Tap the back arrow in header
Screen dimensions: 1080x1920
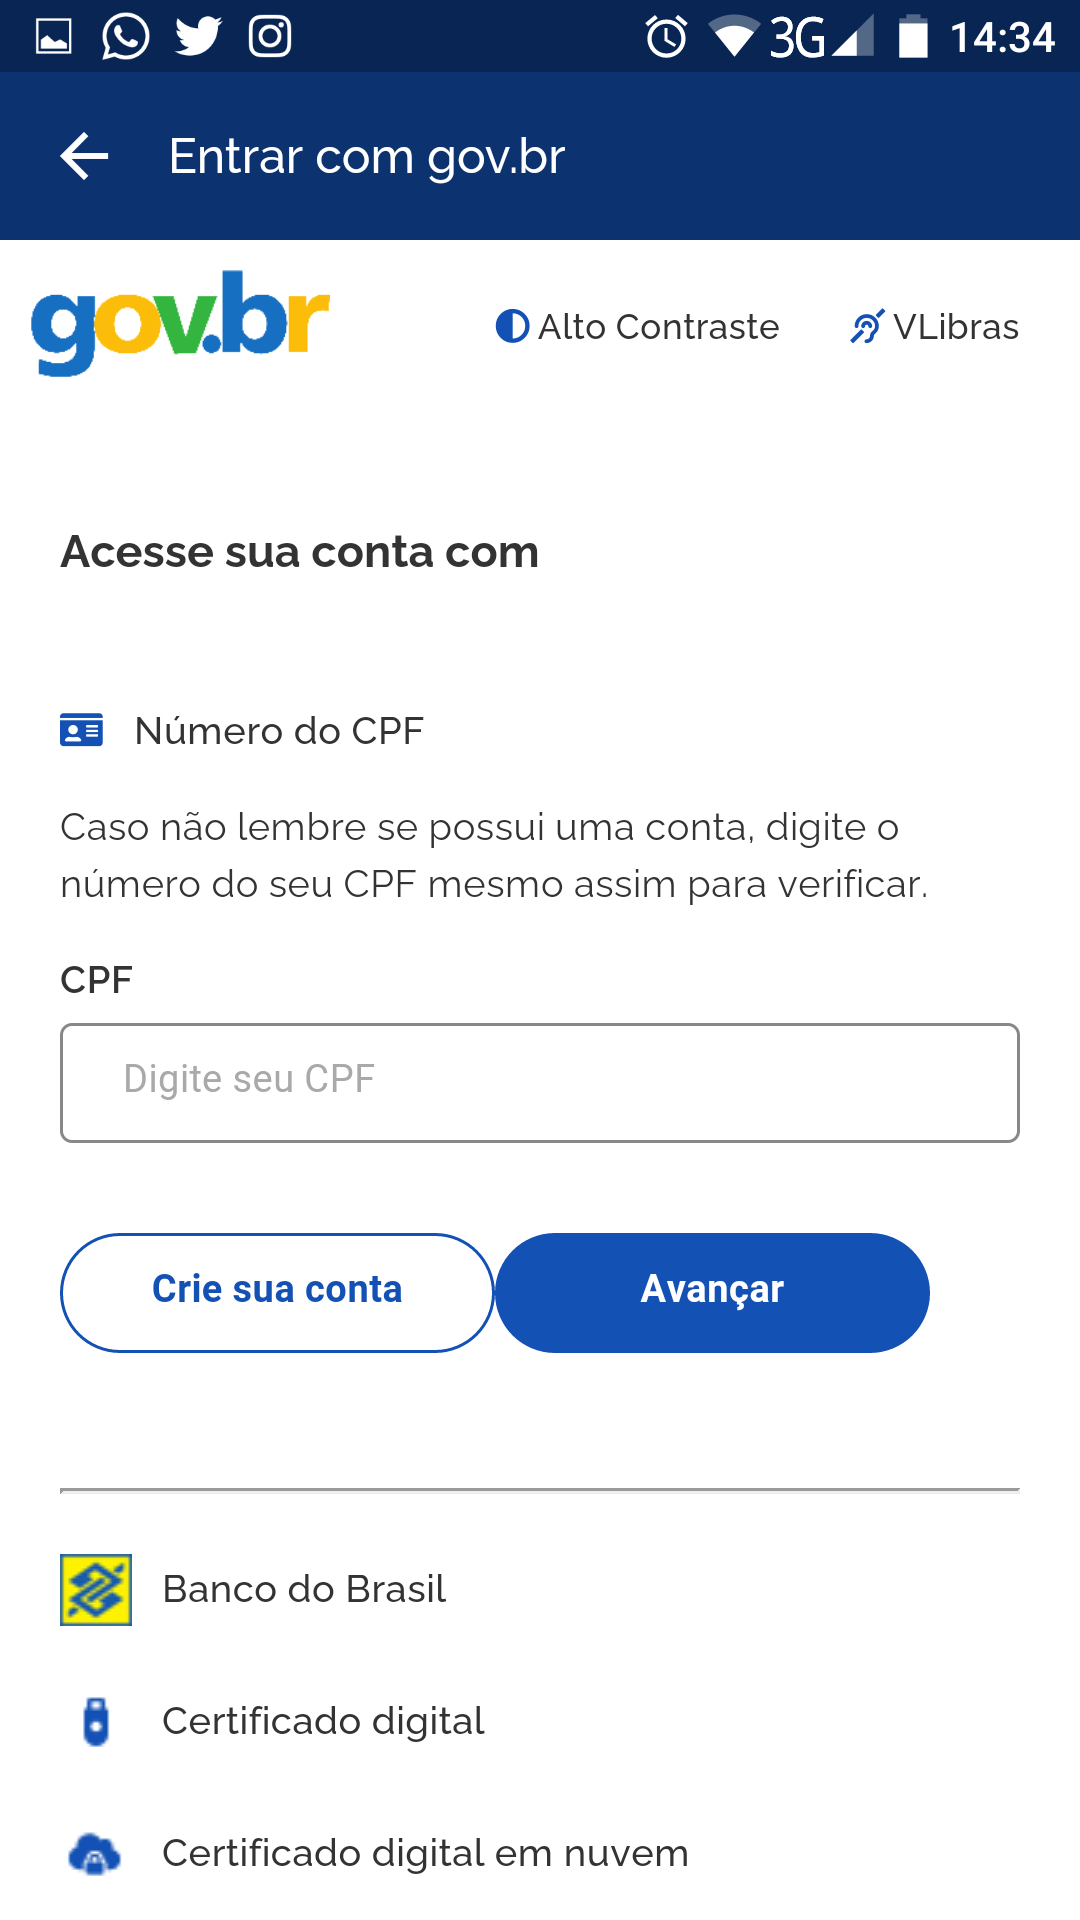coord(84,157)
